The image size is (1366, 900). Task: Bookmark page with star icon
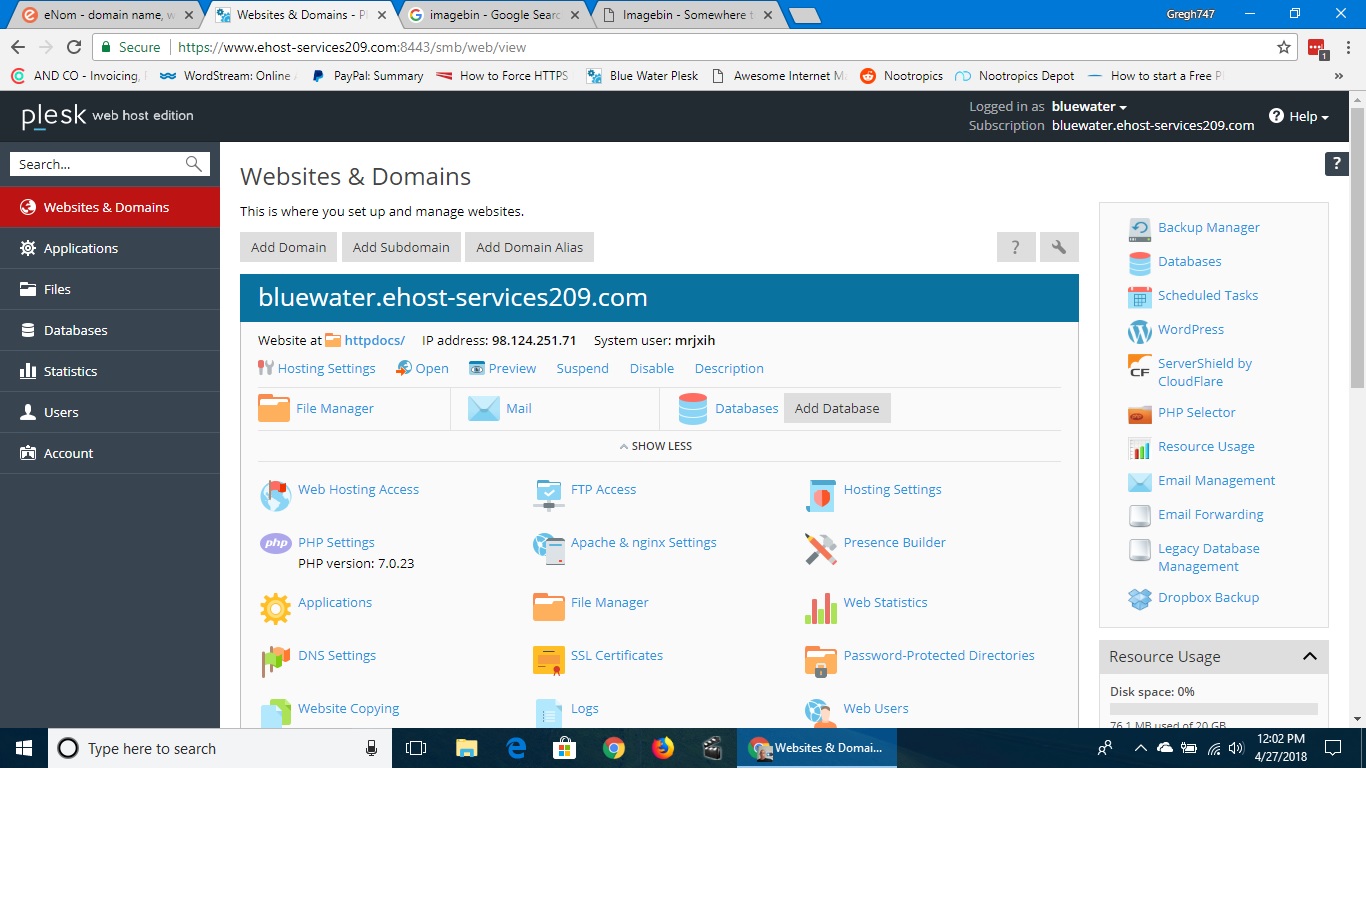1284,47
